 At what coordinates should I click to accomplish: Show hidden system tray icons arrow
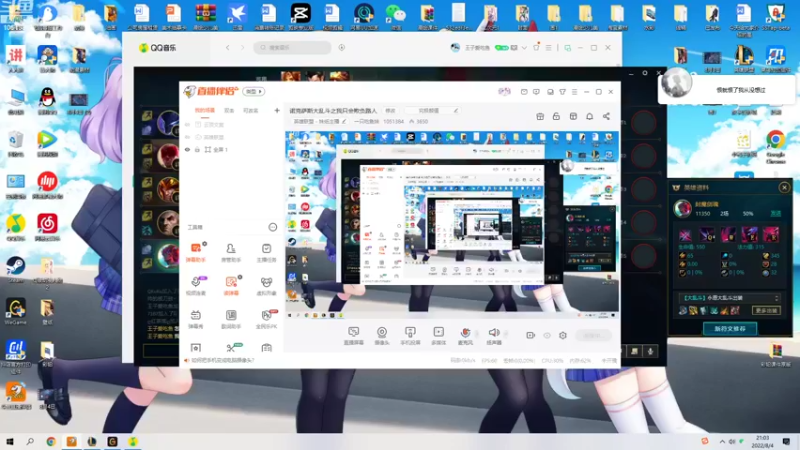tap(722, 441)
